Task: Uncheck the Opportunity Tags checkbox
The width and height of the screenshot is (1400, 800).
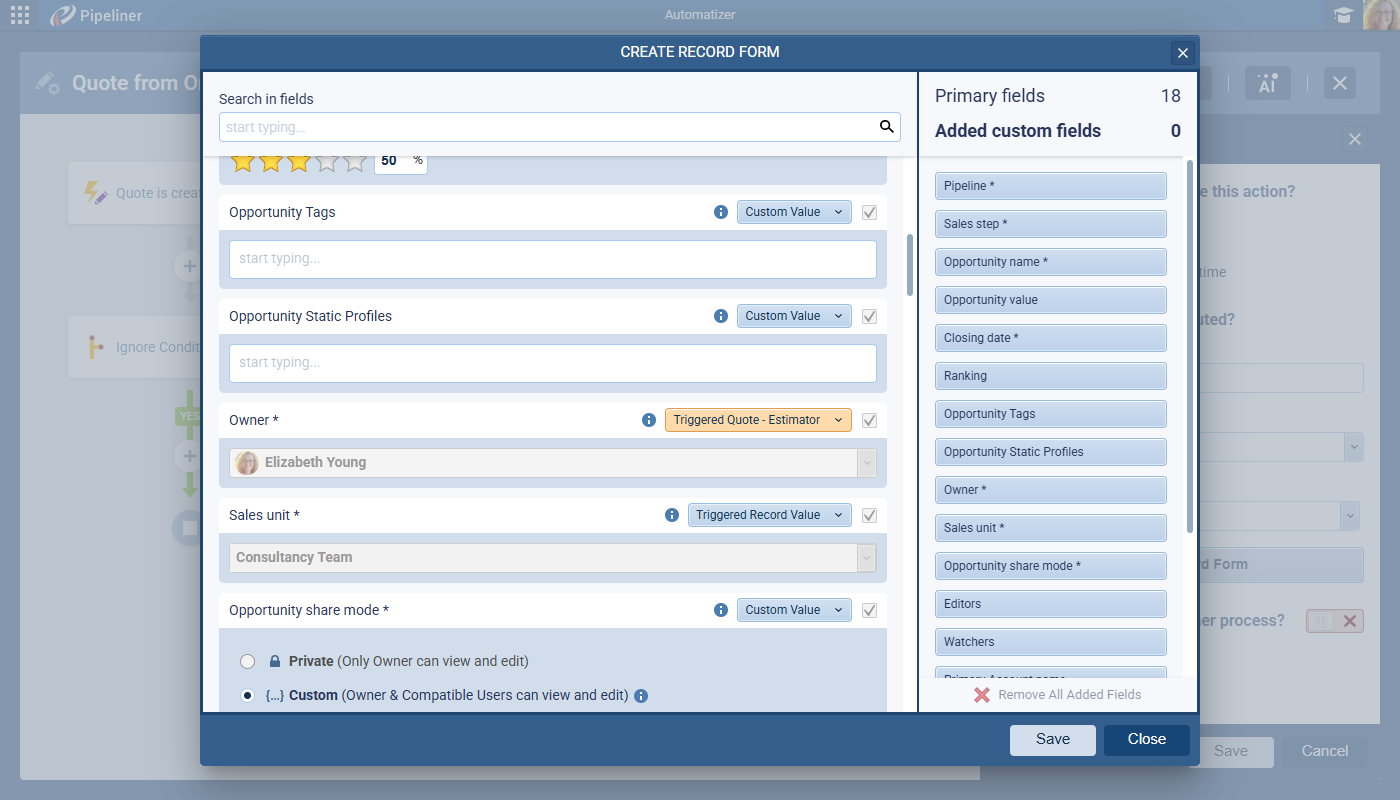Action: point(869,212)
